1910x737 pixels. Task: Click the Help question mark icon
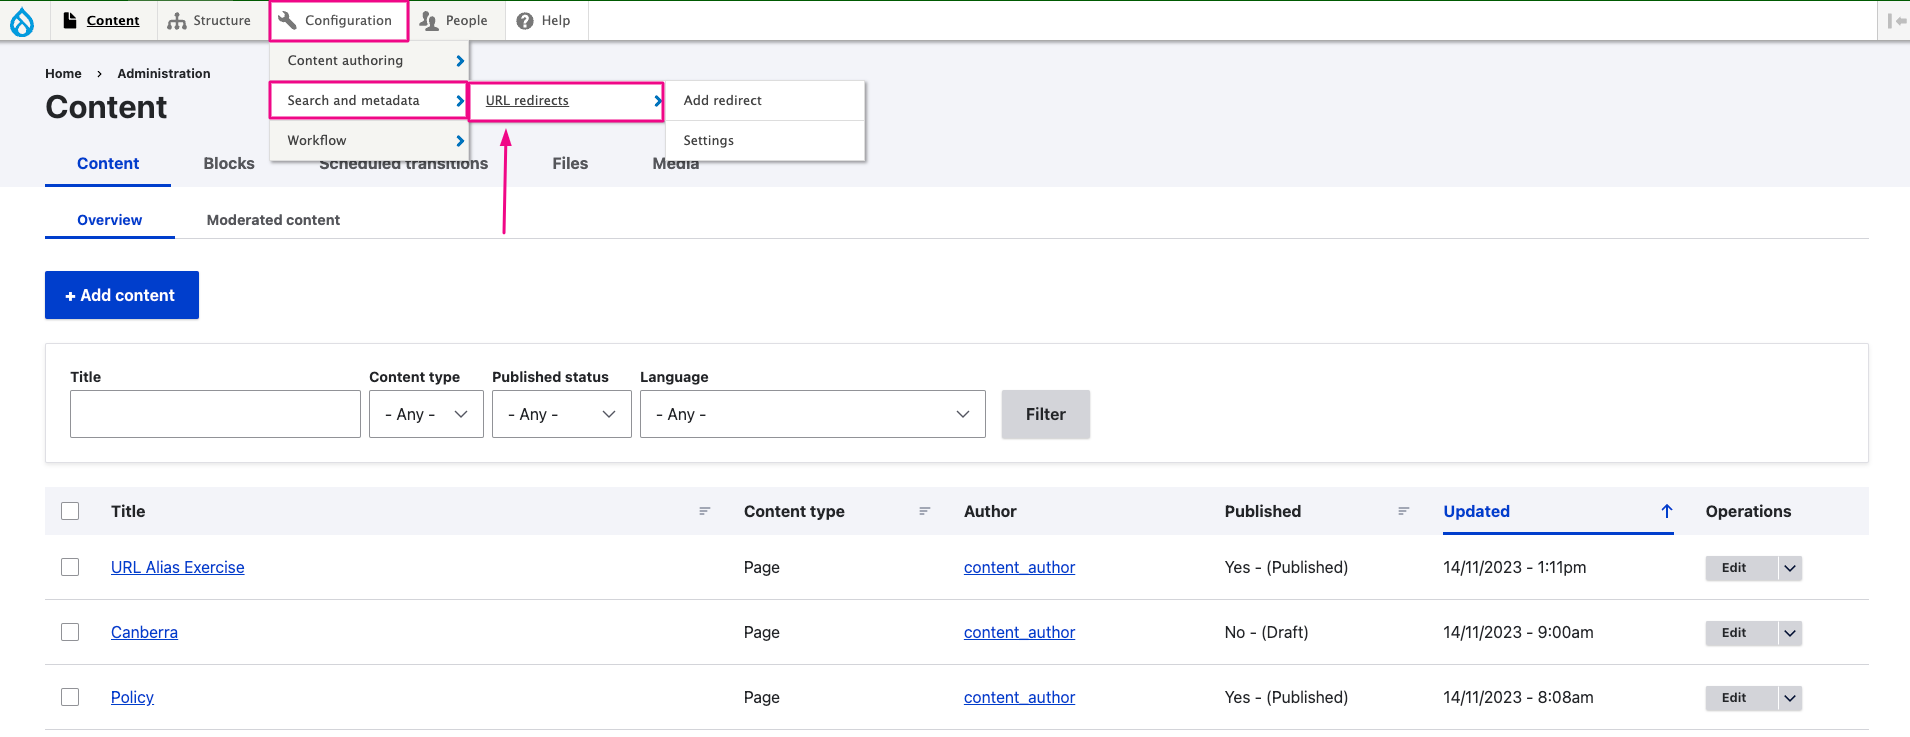[525, 21]
